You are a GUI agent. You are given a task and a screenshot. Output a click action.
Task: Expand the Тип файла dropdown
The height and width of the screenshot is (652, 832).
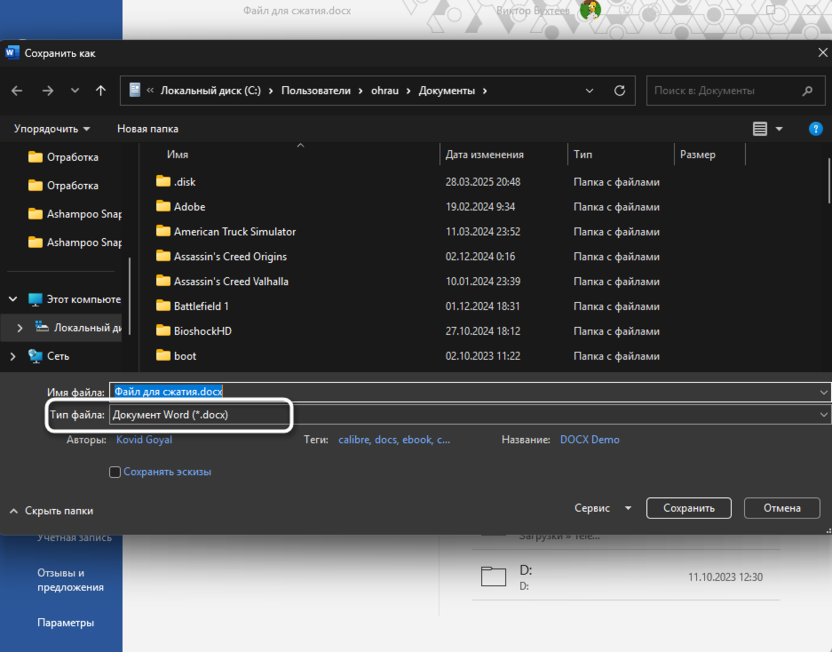click(823, 414)
